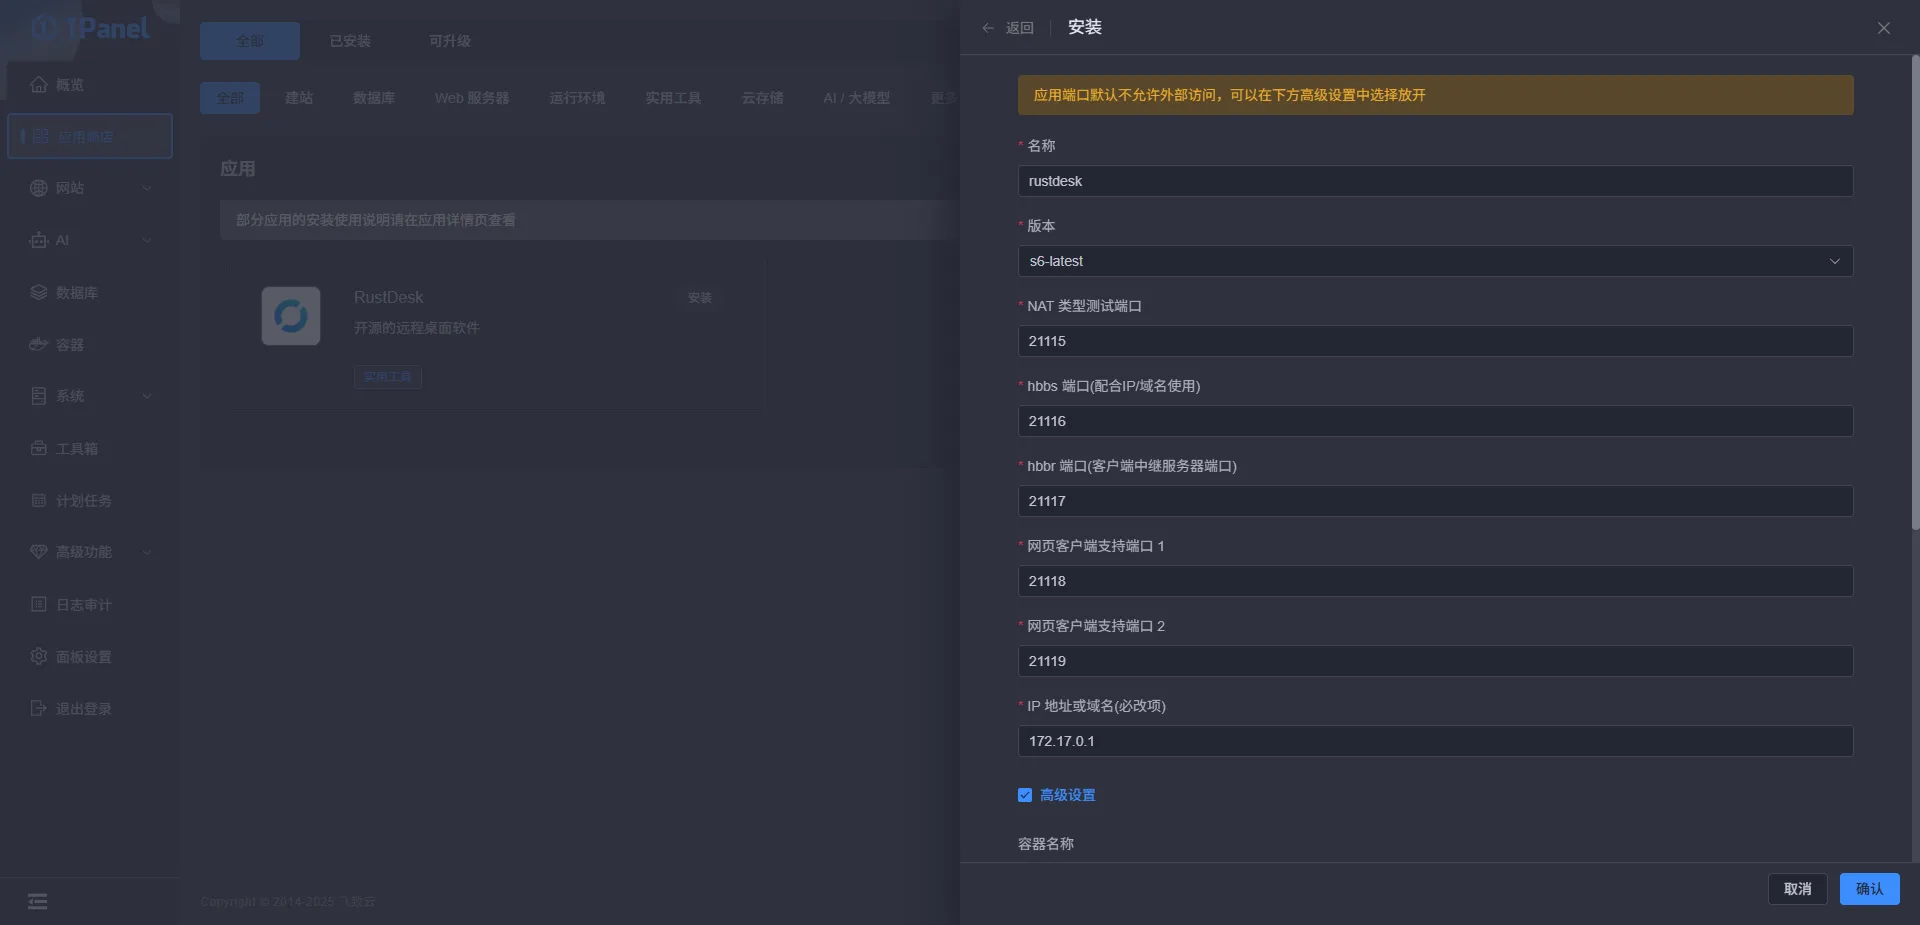The image size is (1920, 925).
Task: Click the database icon in sidebar
Action: (x=39, y=293)
